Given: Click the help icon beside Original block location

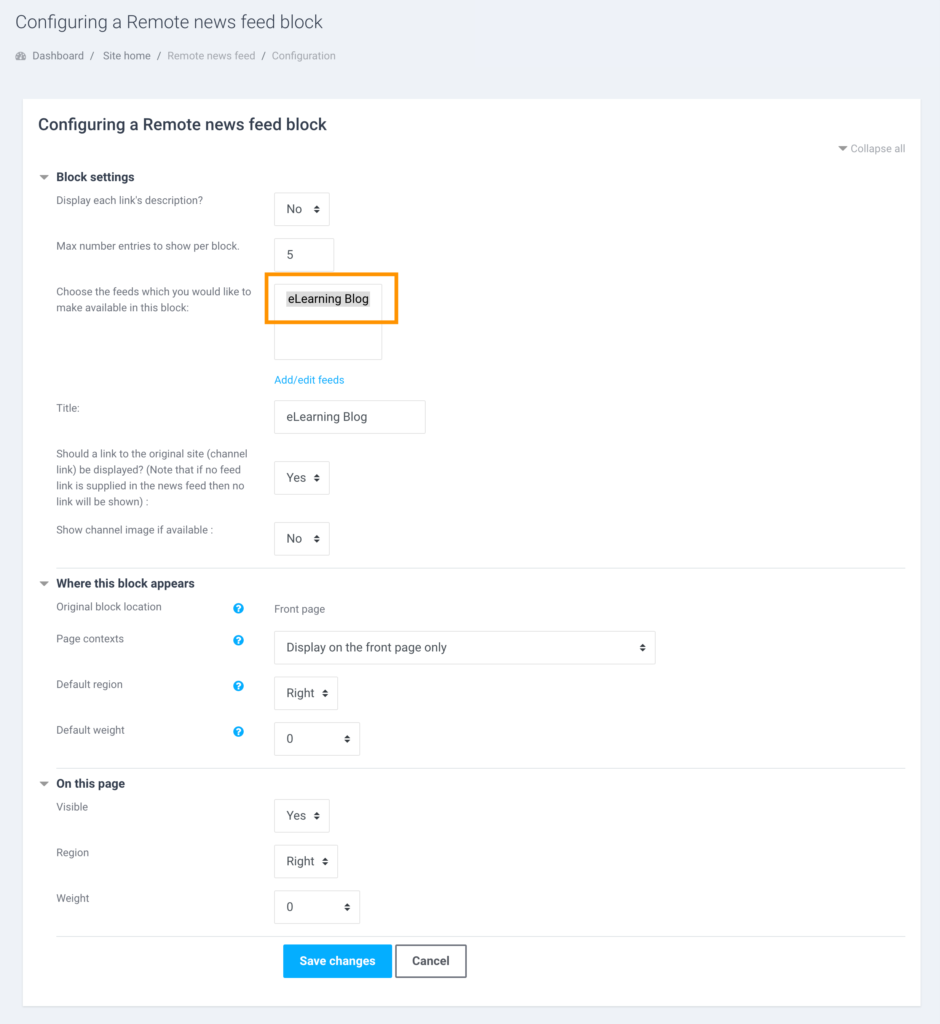Looking at the screenshot, I should [x=238, y=608].
